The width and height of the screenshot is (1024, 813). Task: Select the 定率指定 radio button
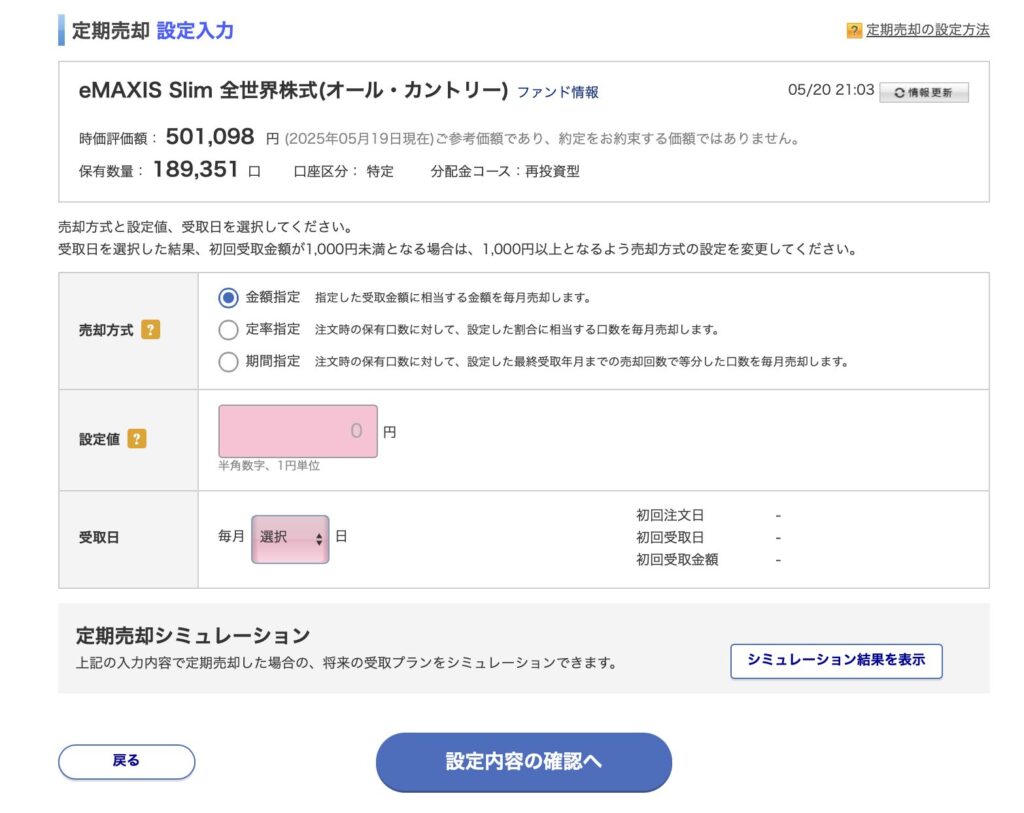pos(228,330)
